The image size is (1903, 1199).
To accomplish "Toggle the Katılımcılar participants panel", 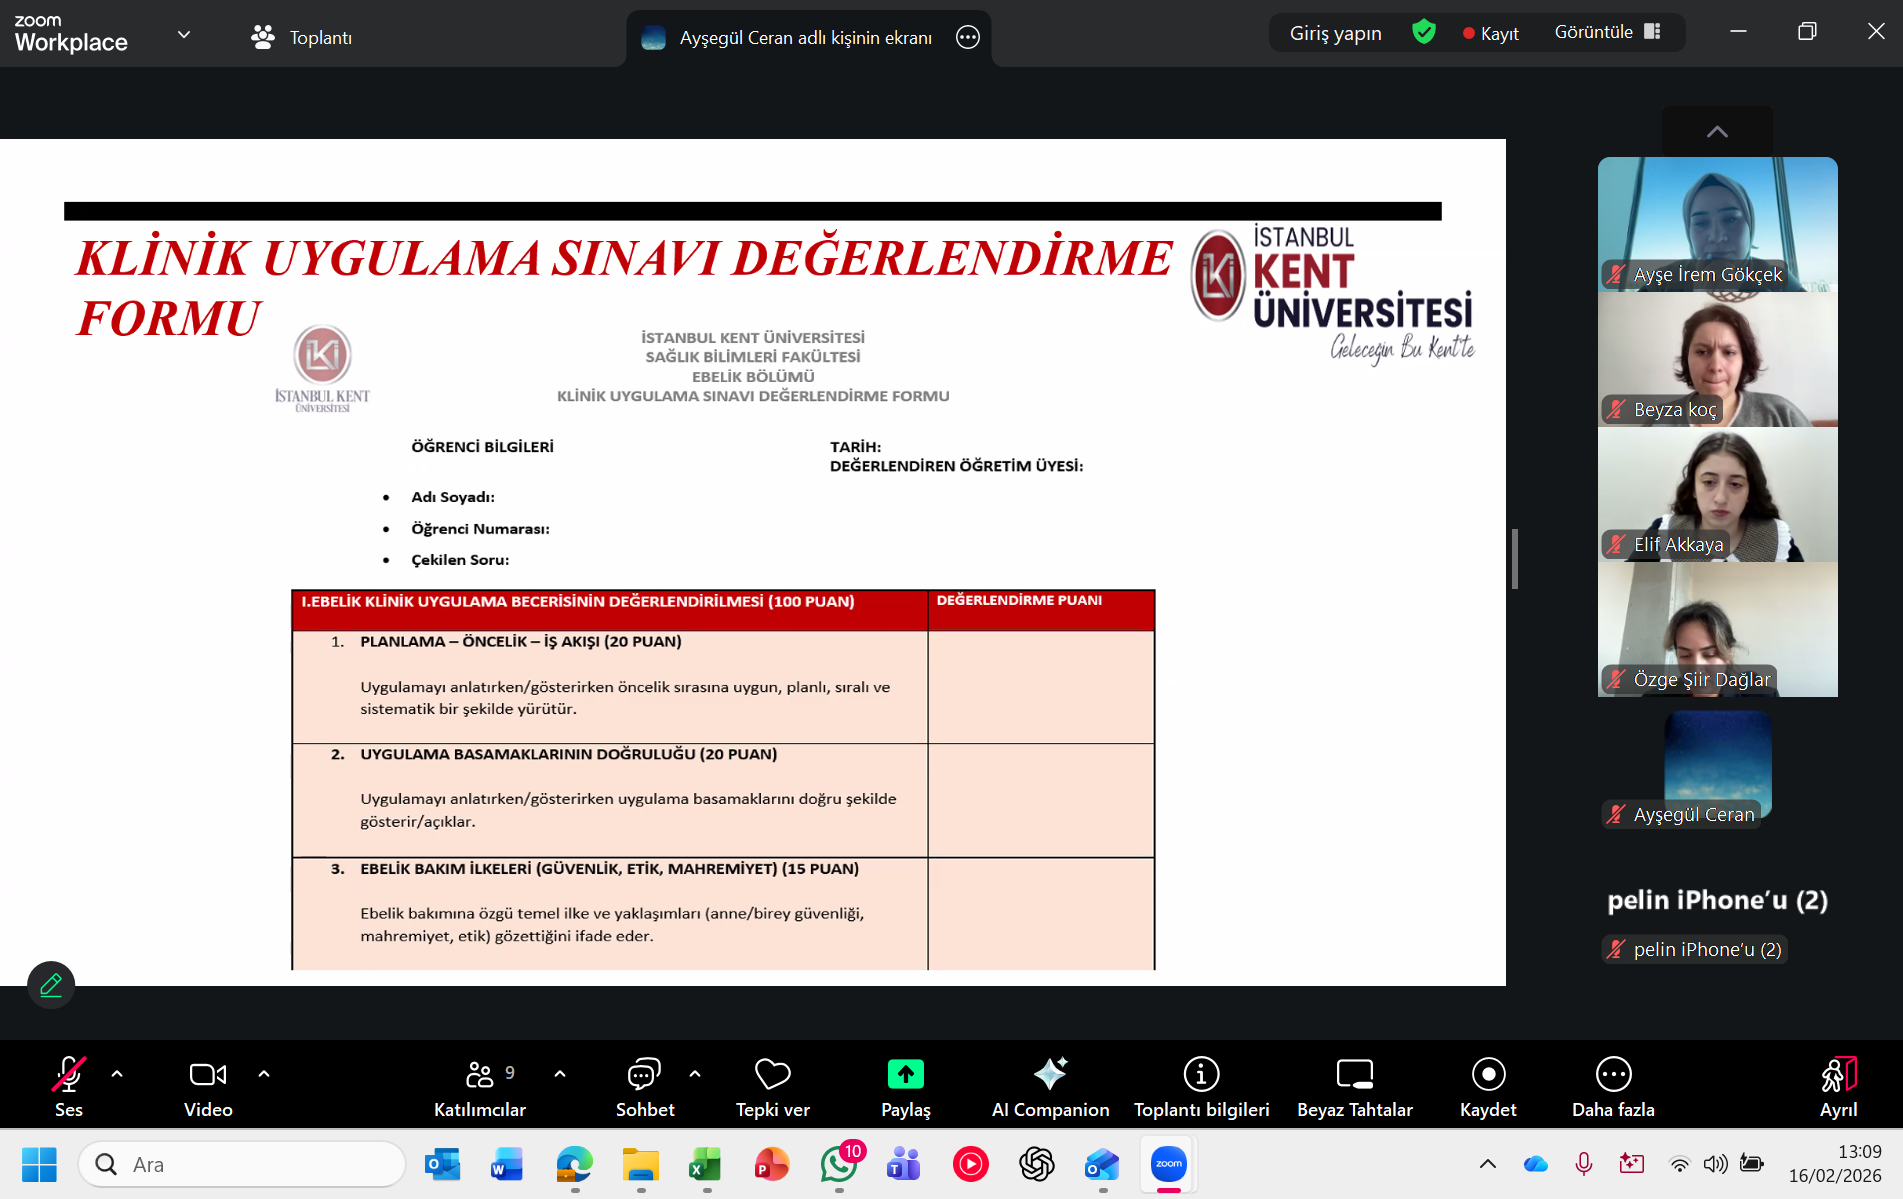I will point(480,1085).
